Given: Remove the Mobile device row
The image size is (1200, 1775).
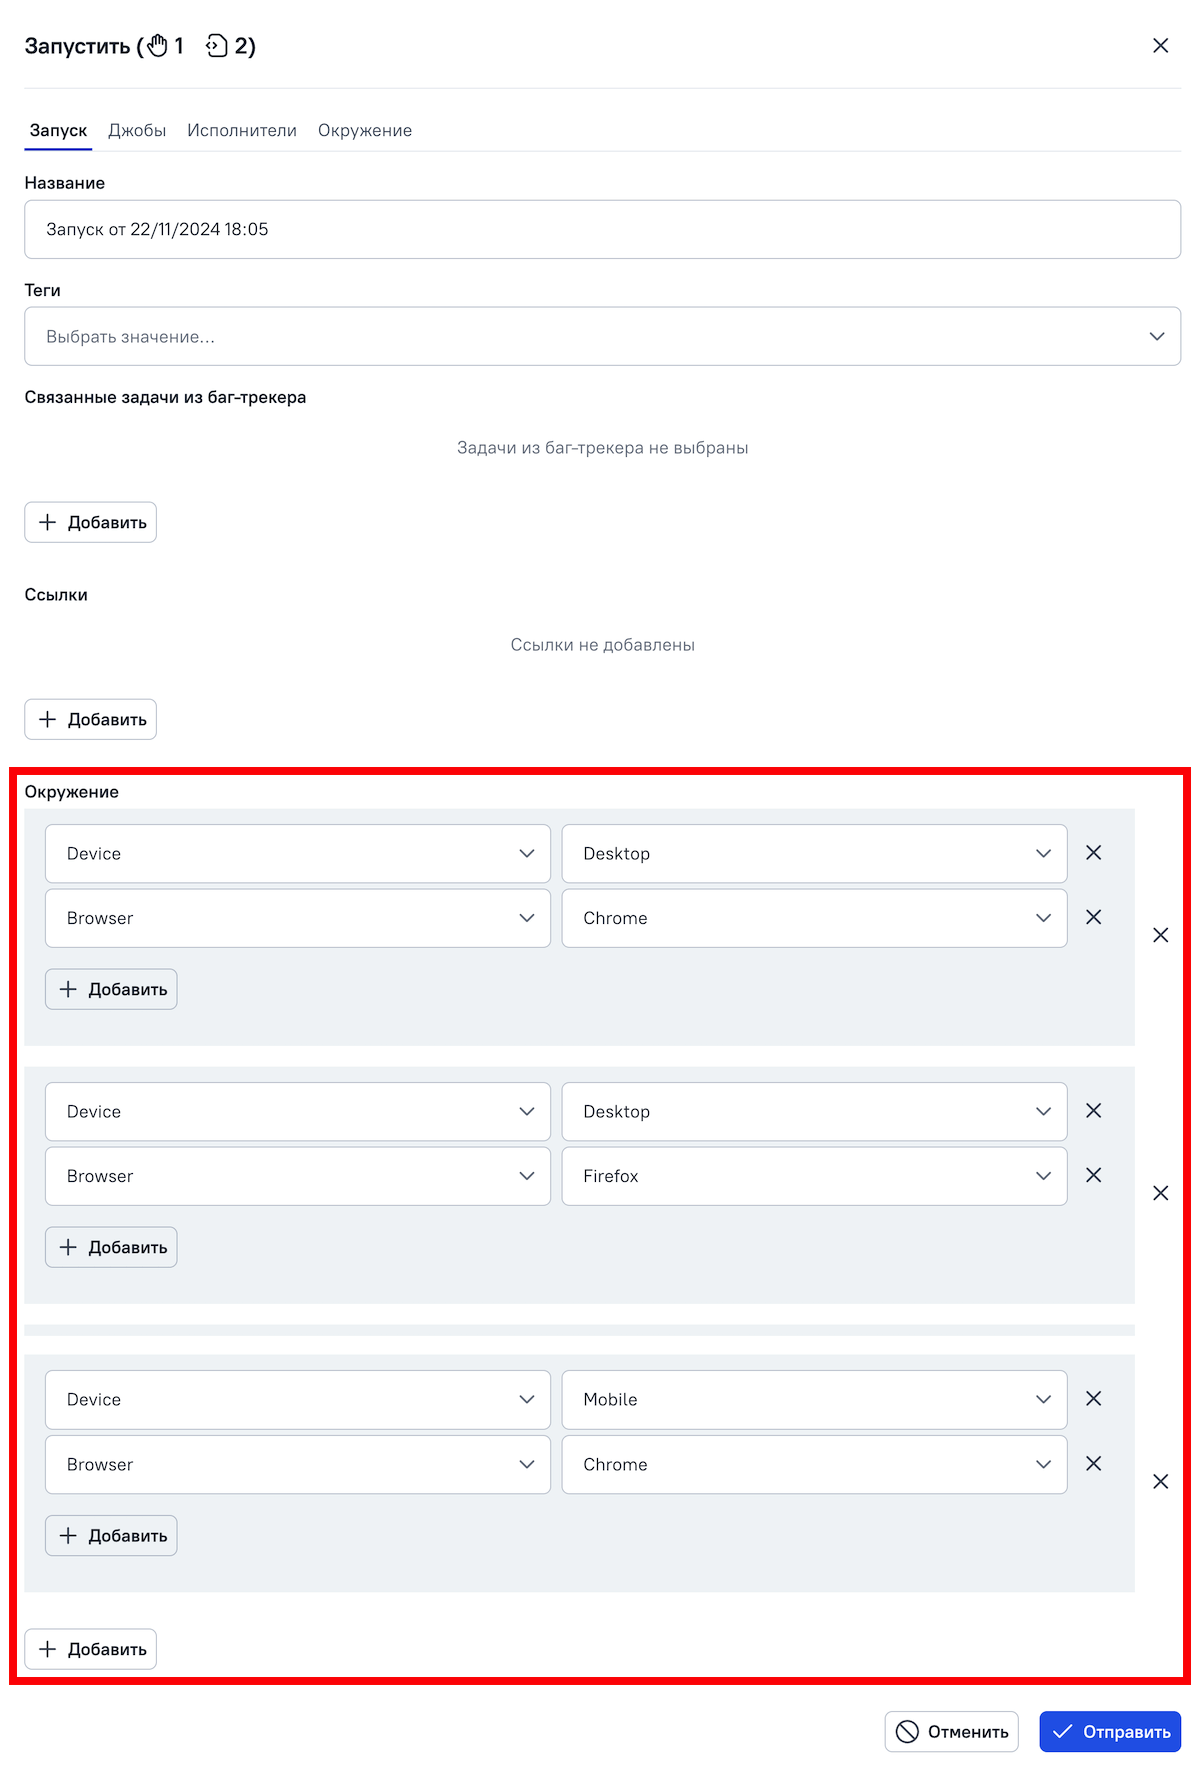Looking at the screenshot, I should click(1093, 1399).
